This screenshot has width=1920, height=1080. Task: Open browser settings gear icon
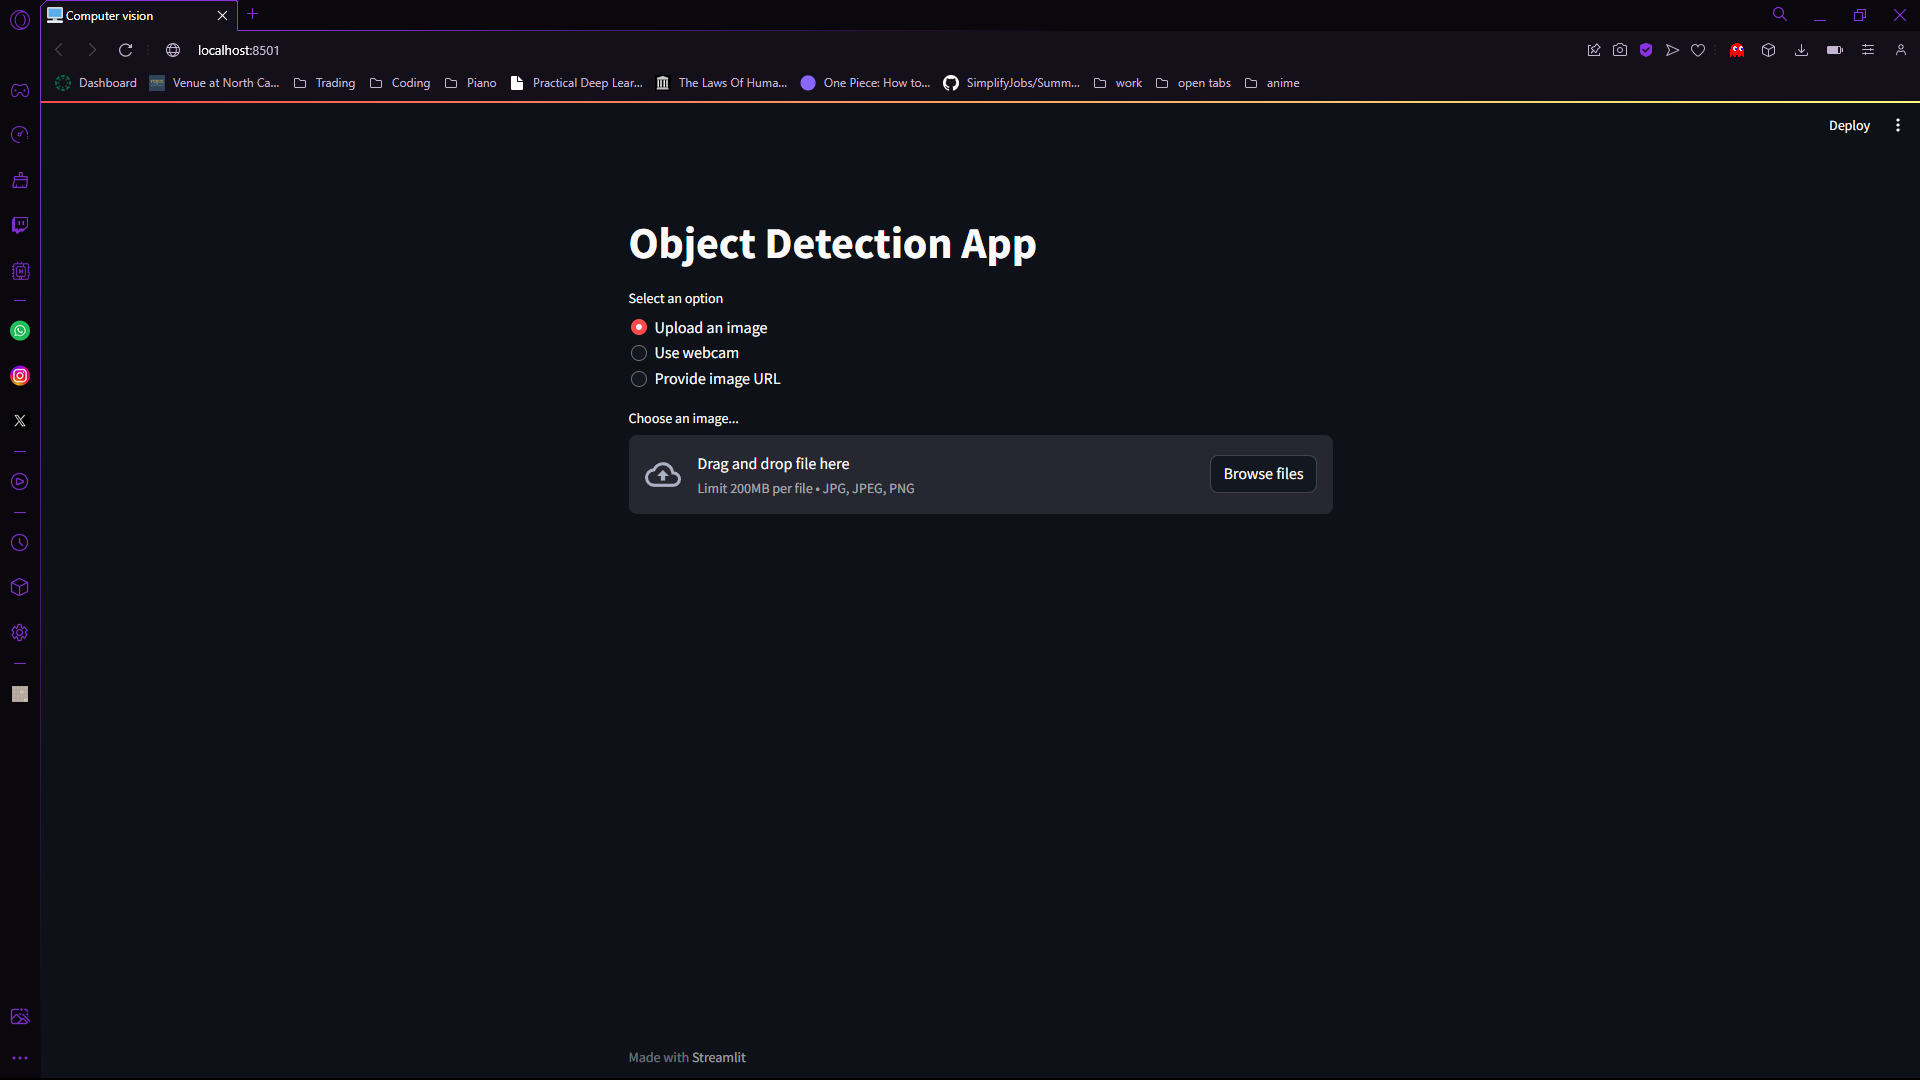coord(20,633)
